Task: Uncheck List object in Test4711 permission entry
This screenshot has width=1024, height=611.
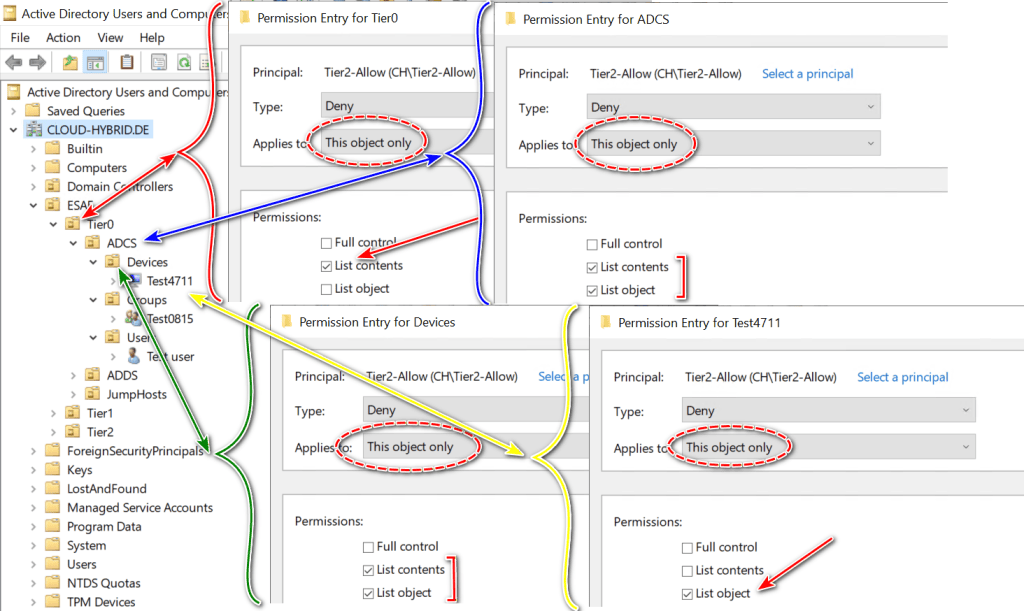Action: click(686, 594)
